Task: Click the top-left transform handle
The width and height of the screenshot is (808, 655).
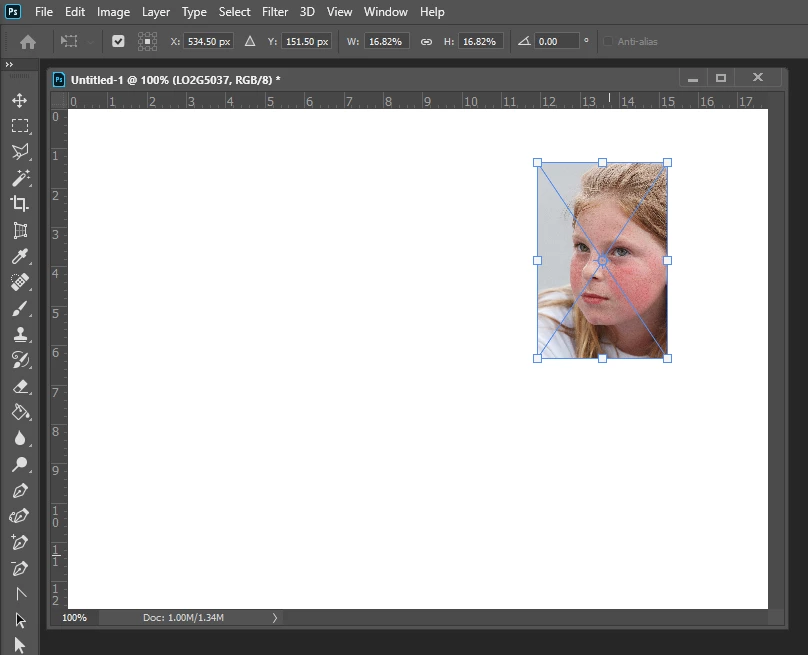Action: click(x=537, y=163)
